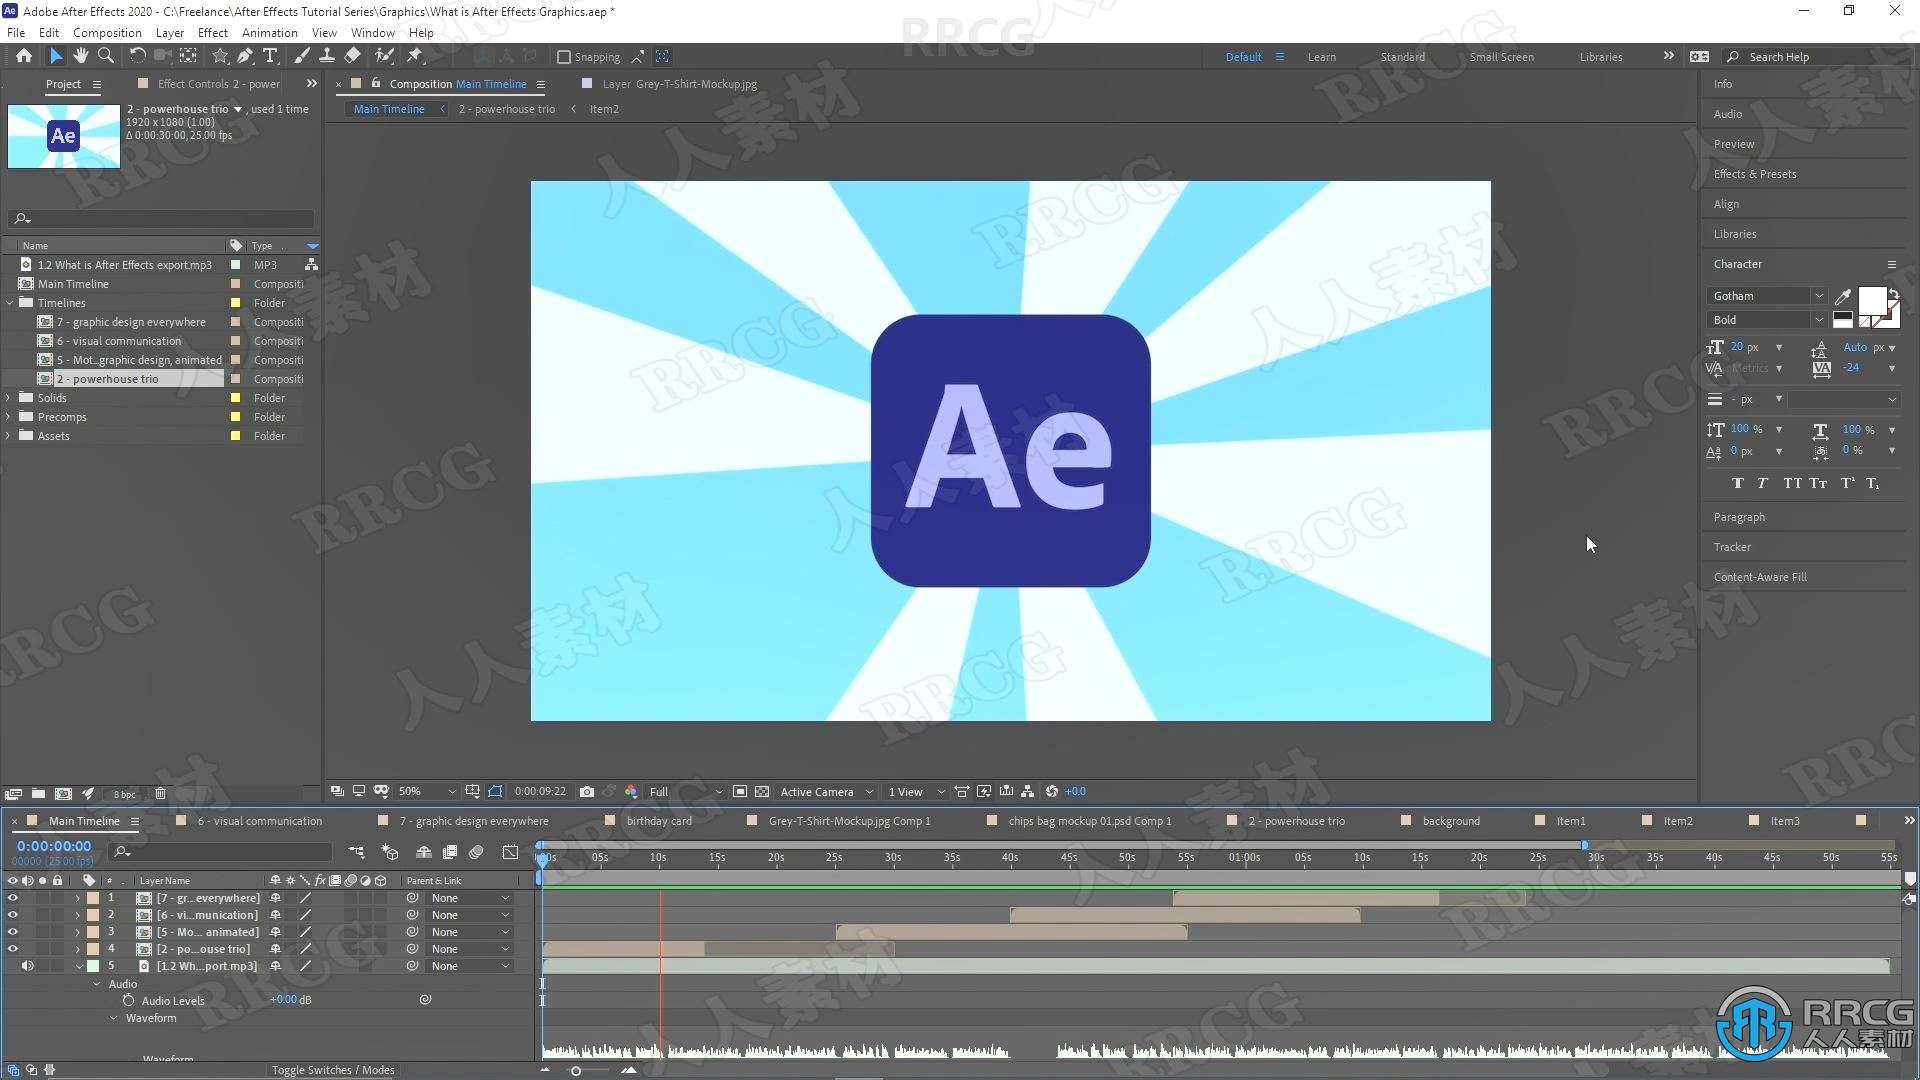This screenshot has width=1920, height=1080.
Task: Open the Parent dropdown for layer 4
Action: (x=470, y=949)
